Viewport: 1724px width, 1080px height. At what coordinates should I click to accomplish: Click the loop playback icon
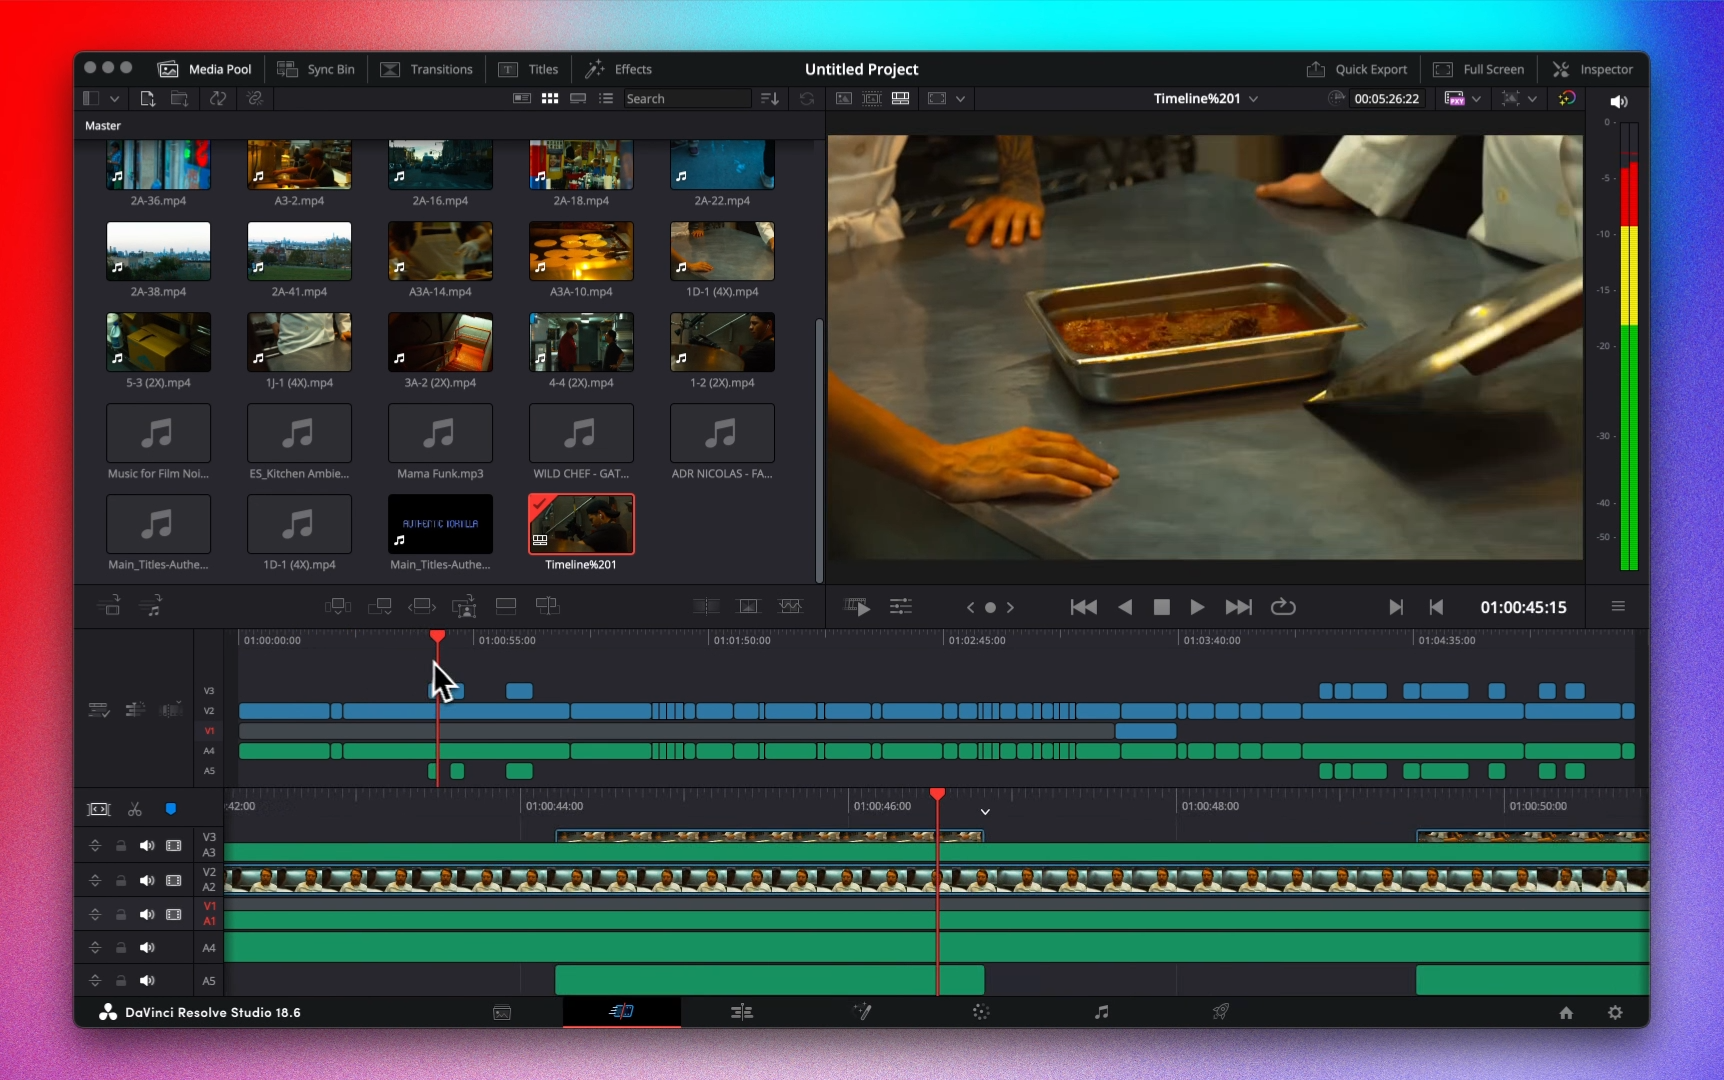click(1283, 607)
